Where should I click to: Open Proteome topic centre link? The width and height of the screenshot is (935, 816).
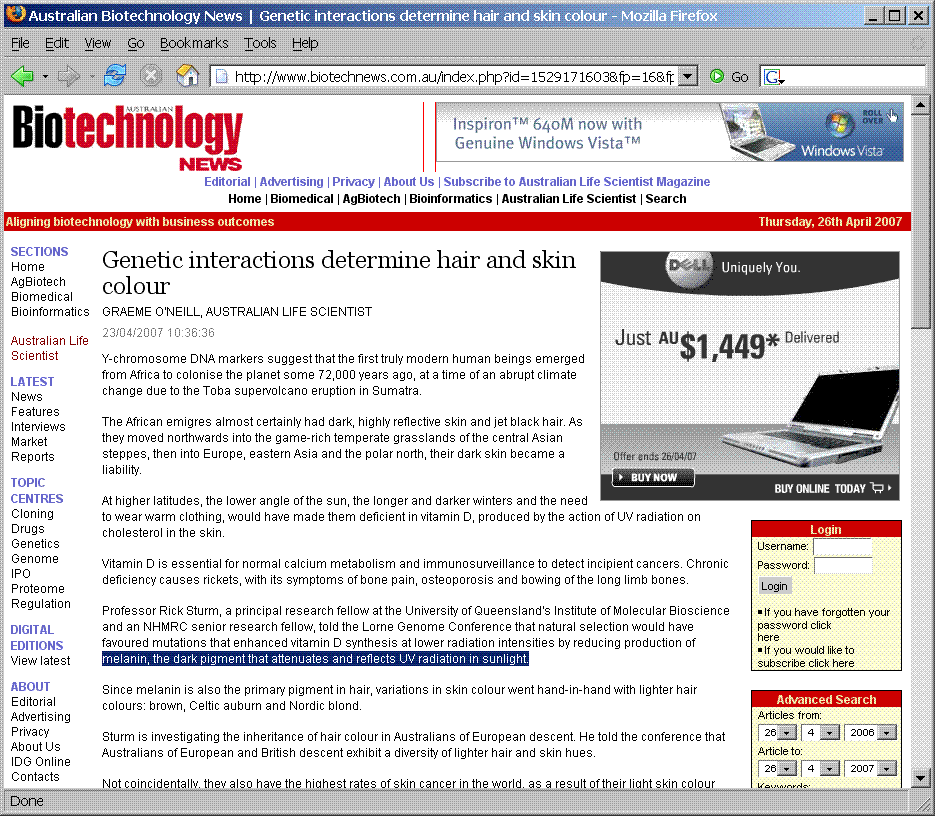click(x=38, y=589)
